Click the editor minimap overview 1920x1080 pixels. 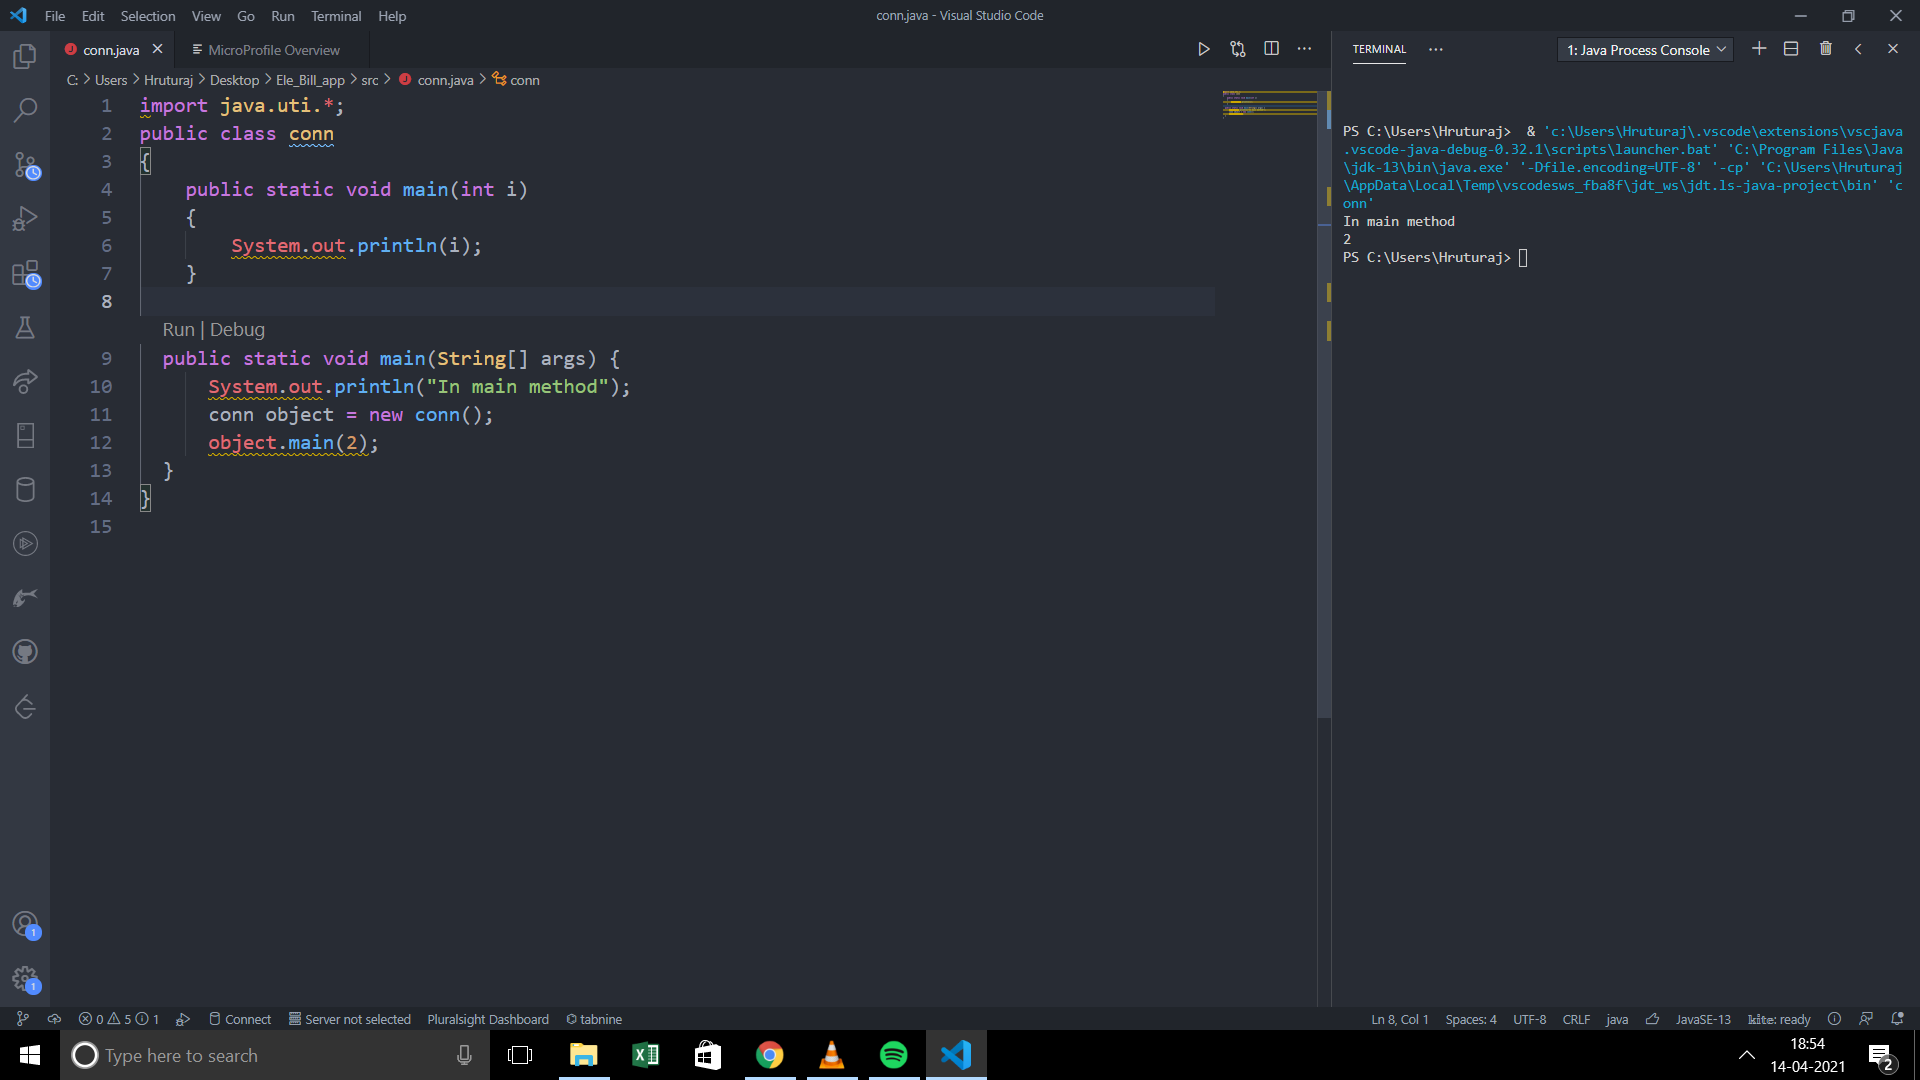(x=1270, y=104)
